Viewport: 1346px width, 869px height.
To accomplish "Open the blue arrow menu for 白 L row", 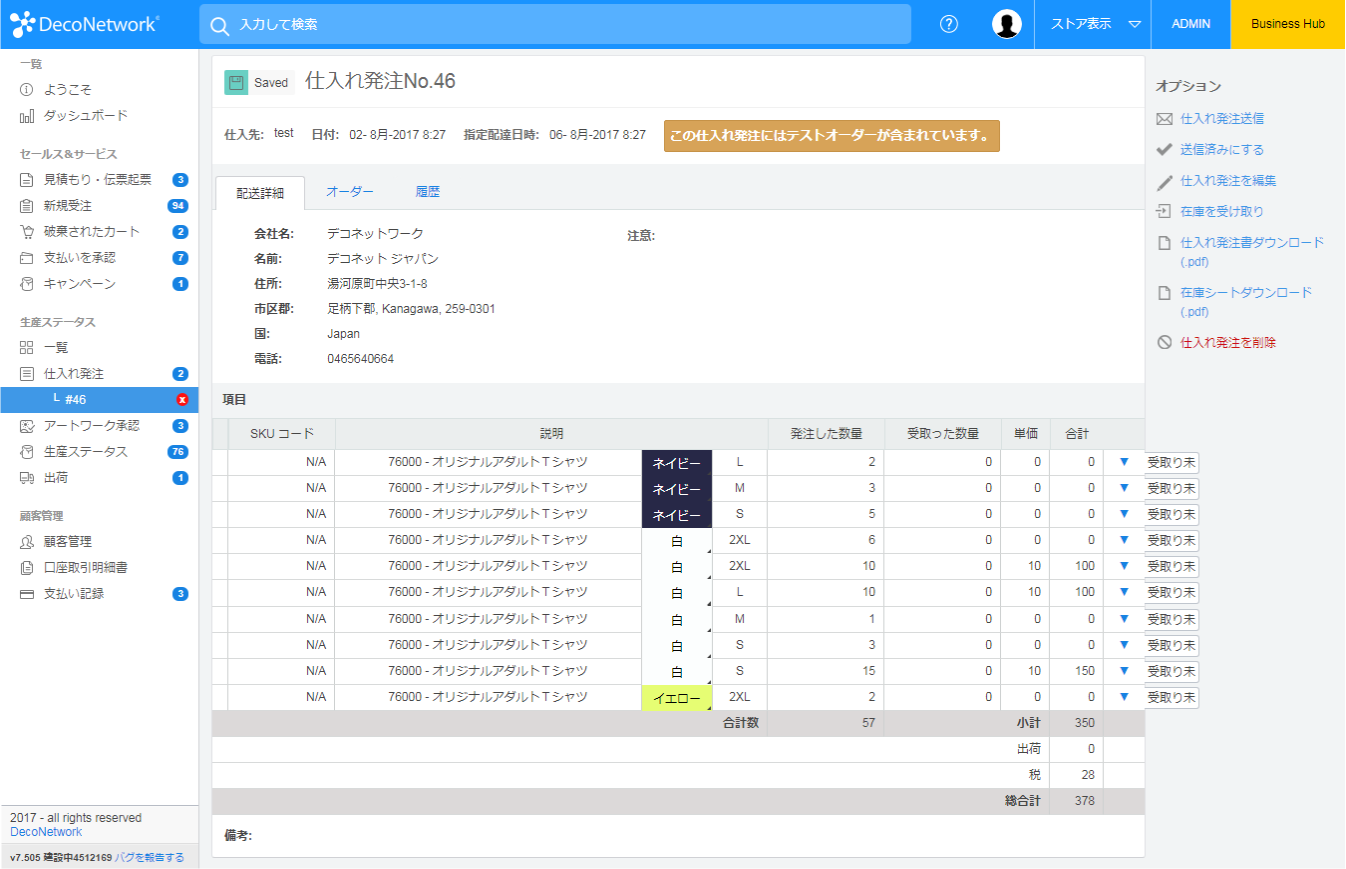I will [x=1124, y=592].
